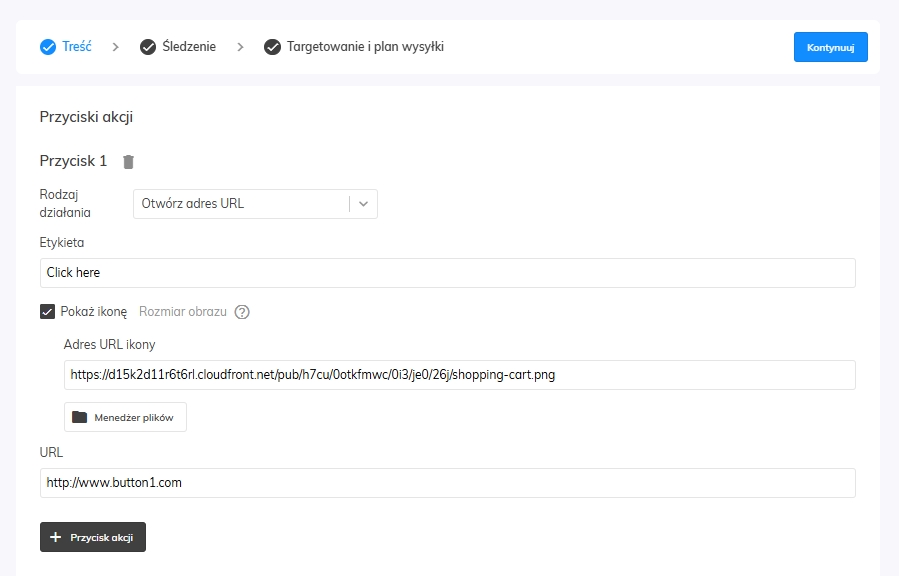Click the URL field with button1.com address
Image resolution: width=899 pixels, height=576 pixels.
pyautogui.click(x=447, y=482)
